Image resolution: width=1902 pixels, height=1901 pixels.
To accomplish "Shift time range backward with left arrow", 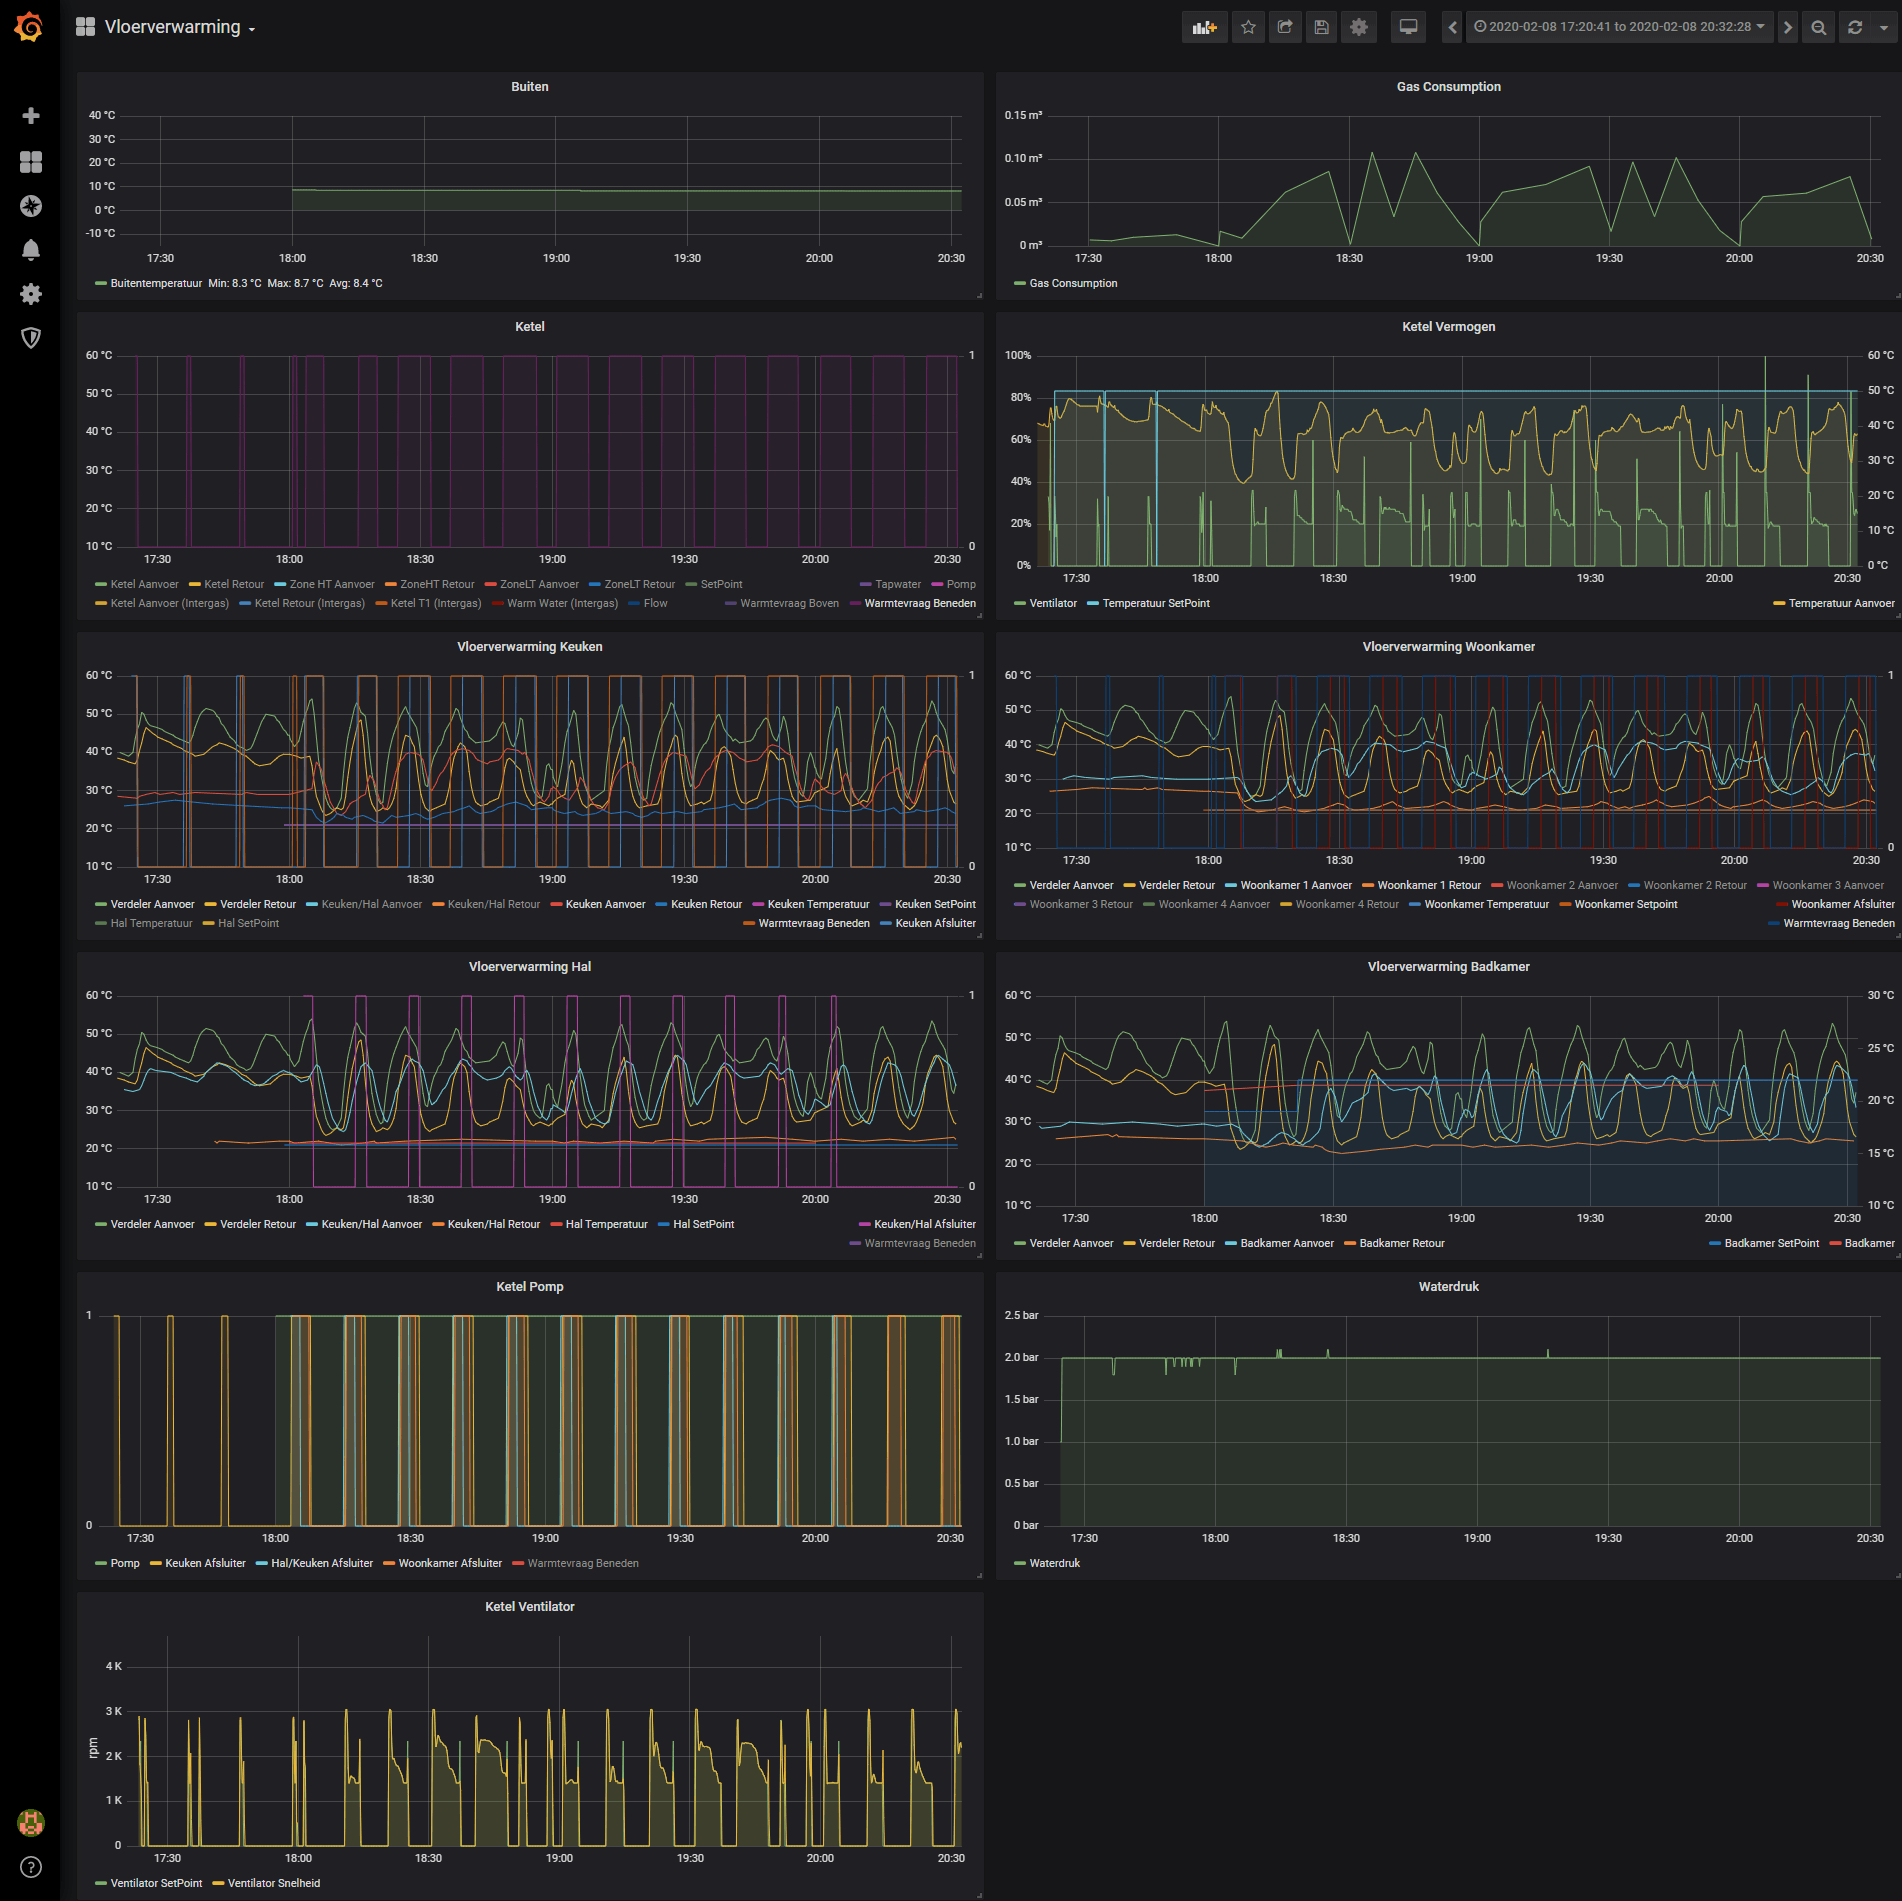I will [x=1453, y=28].
